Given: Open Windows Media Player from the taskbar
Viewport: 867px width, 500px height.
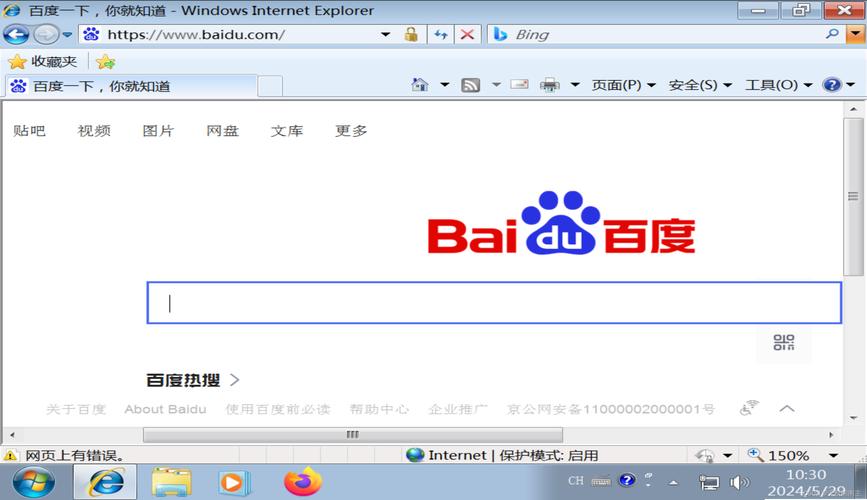Looking at the screenshot, I should point(234,482).
